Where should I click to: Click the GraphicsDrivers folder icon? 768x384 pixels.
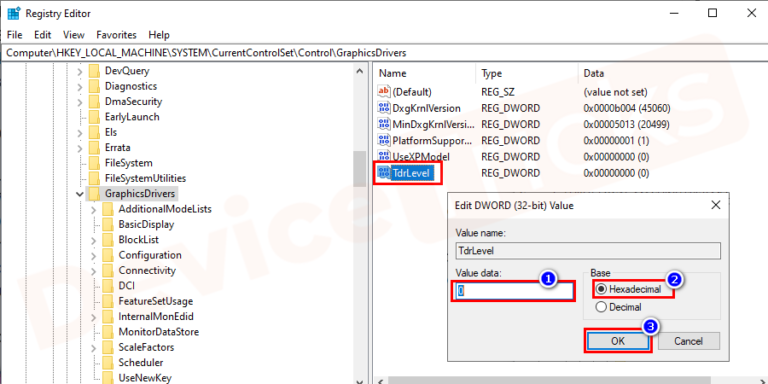(94, 194)
